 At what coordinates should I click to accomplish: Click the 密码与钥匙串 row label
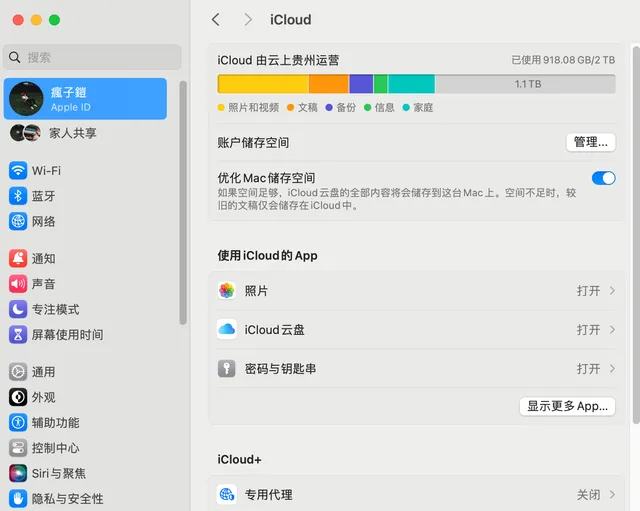[x=280, y=369]
